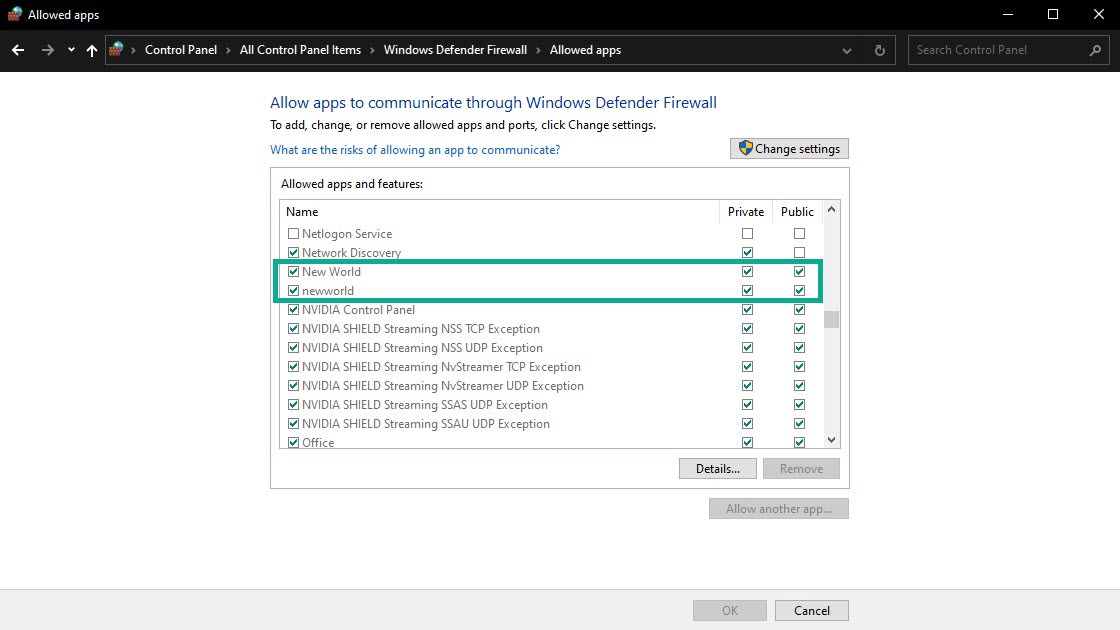Open the address bar history dropdown
The width and height of the screenshot is (1120, 630).
coord(846,49)
